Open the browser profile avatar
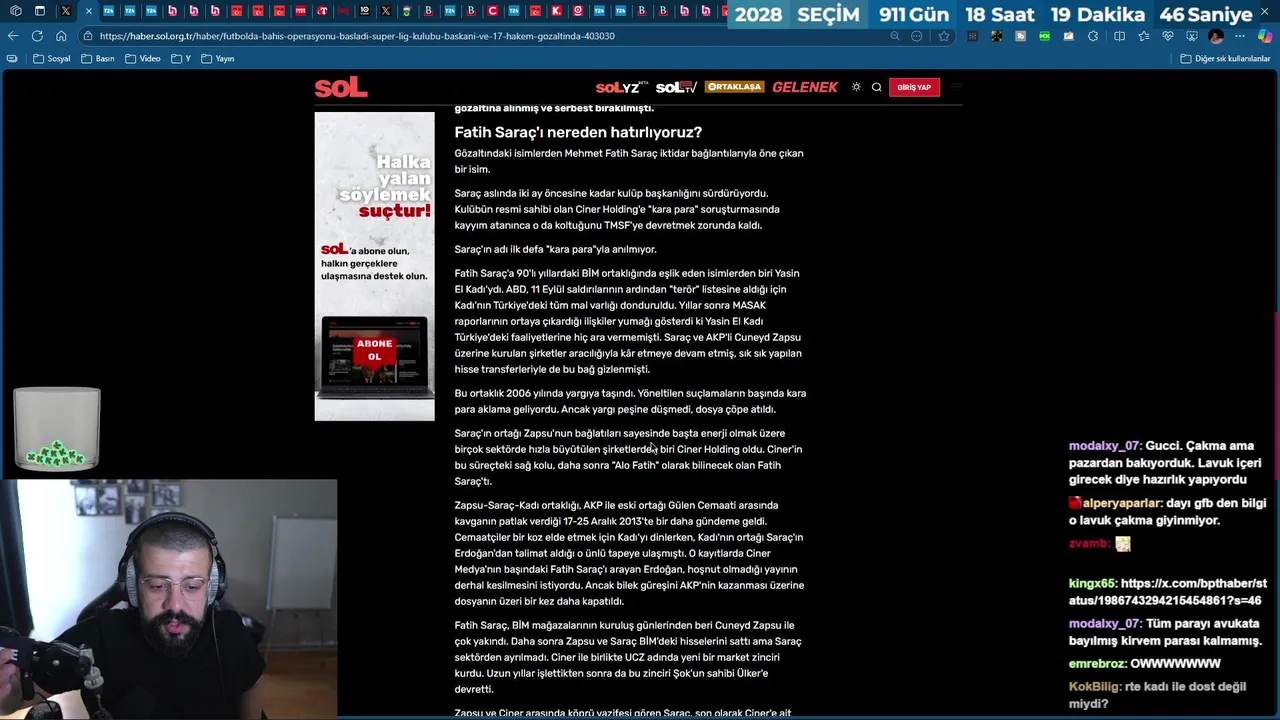Image resolution: width=1280 pixels, height=720 pixels. (x=1216, y=36)
